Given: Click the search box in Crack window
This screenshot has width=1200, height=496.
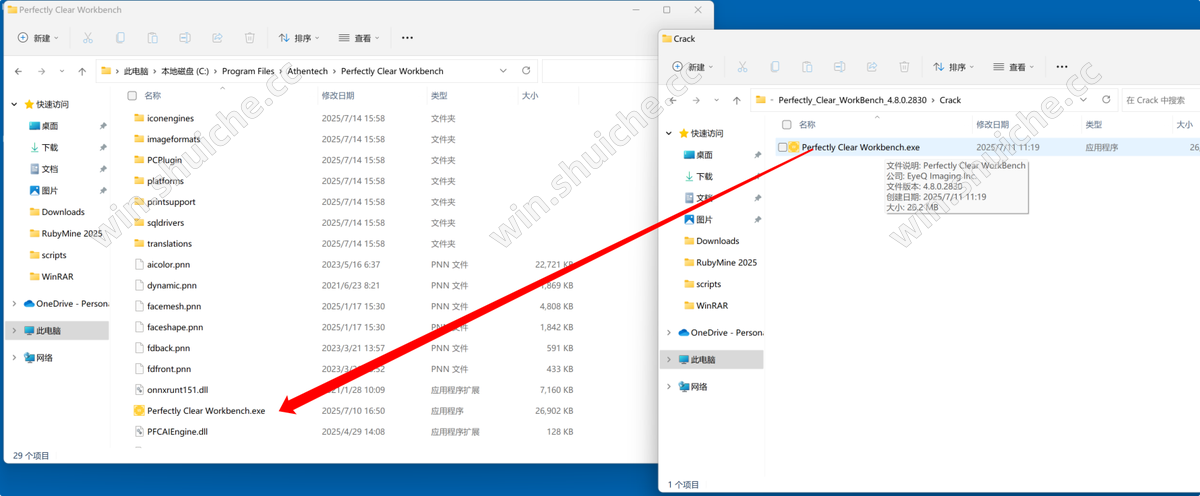Looking at the screenshot, I should click(1160, 100).
